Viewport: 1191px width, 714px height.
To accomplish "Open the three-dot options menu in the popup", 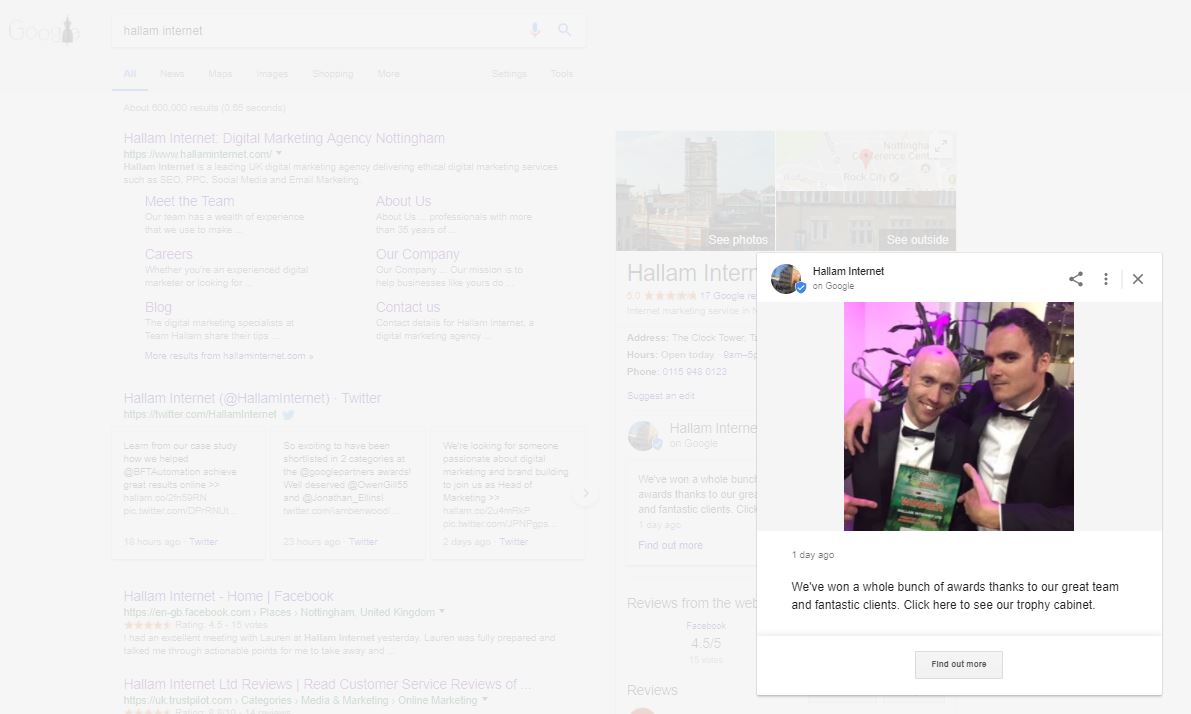I will [x=1106, y=279].
